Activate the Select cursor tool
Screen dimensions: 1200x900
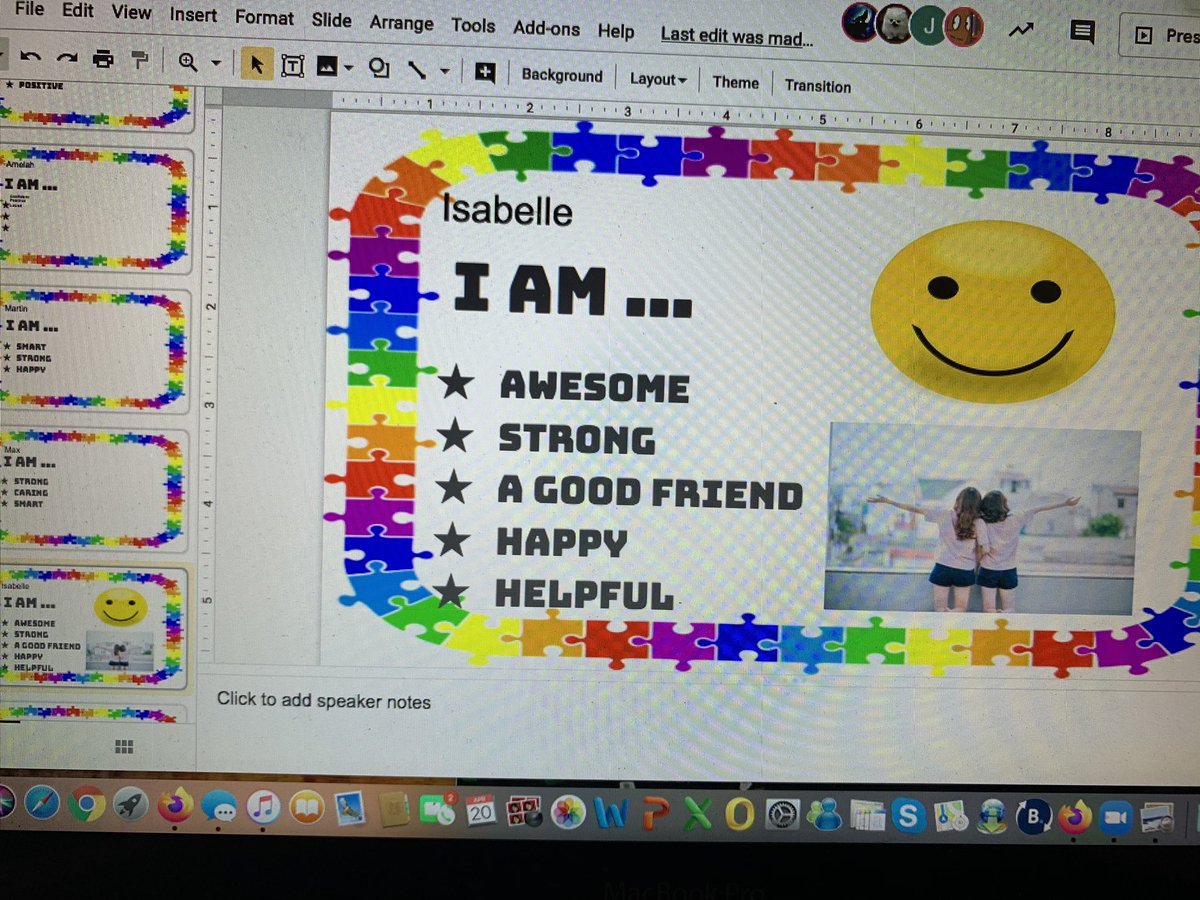click(x=257, y=65)
